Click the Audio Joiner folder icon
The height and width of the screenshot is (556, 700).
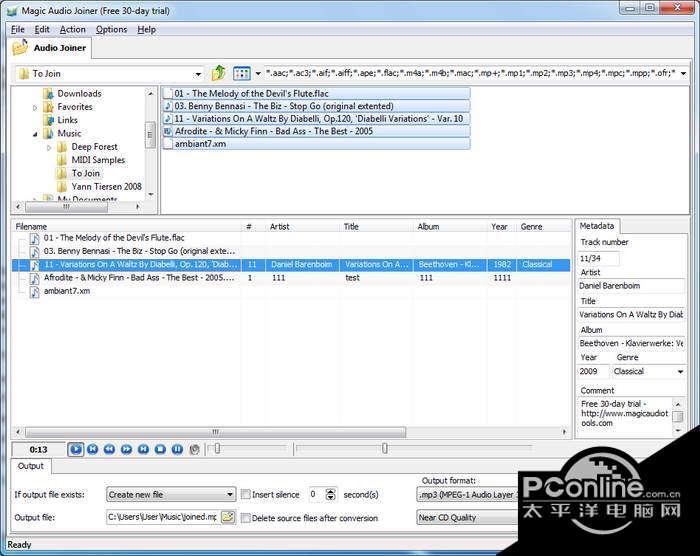20,47
